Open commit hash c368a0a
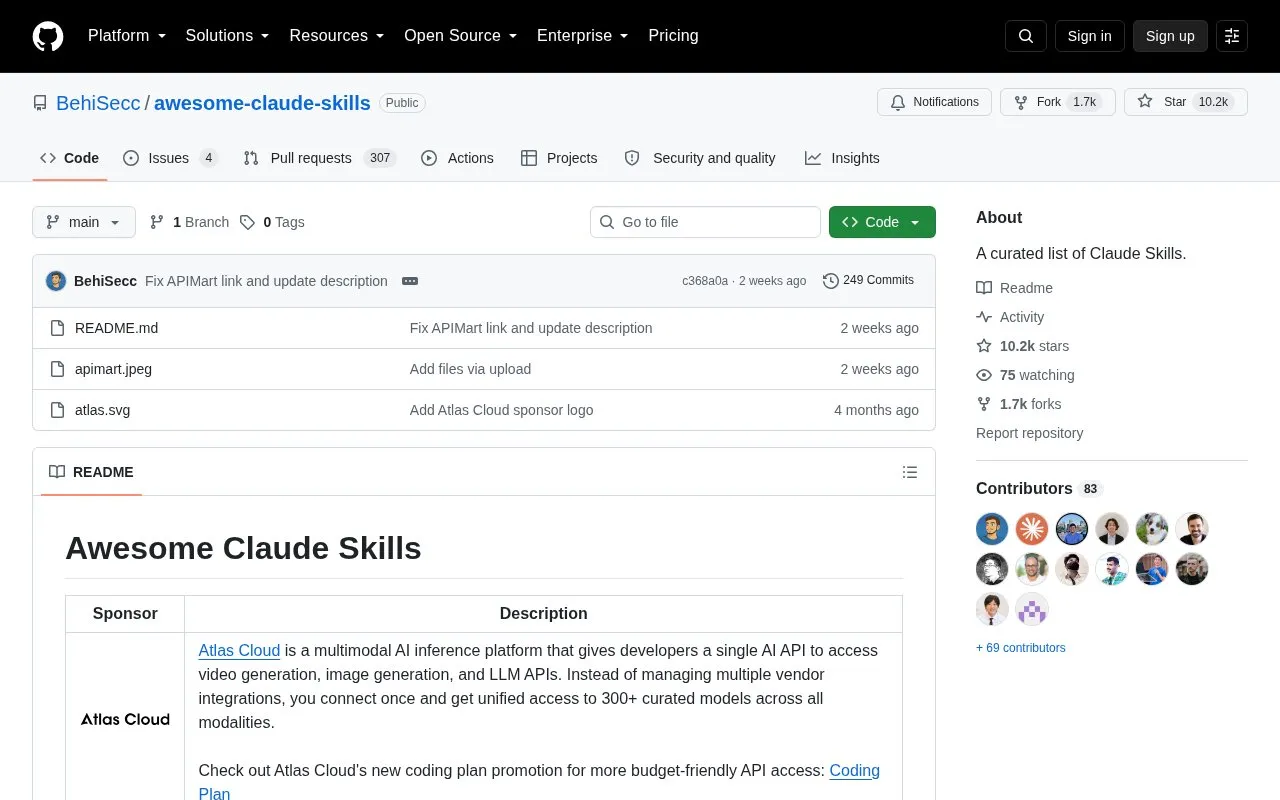 705,281
